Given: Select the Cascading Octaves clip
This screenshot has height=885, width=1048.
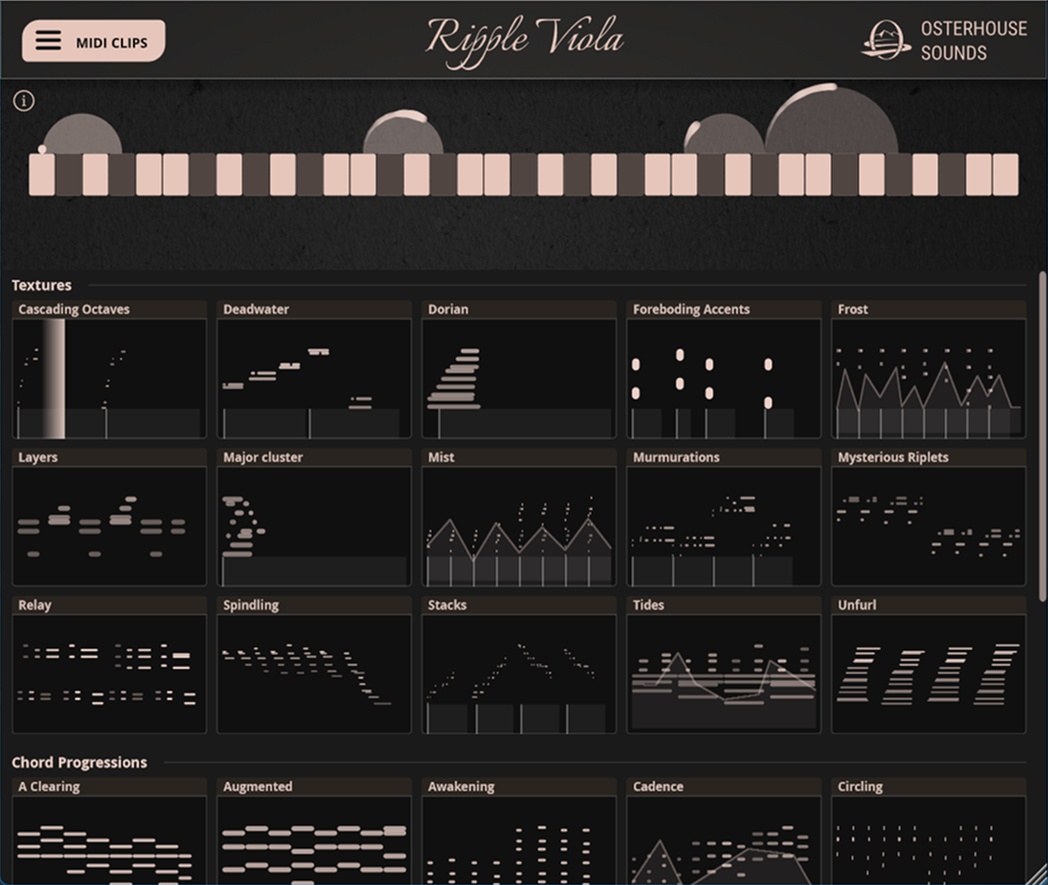Looking at the screenshot, I should coord(110,370).
